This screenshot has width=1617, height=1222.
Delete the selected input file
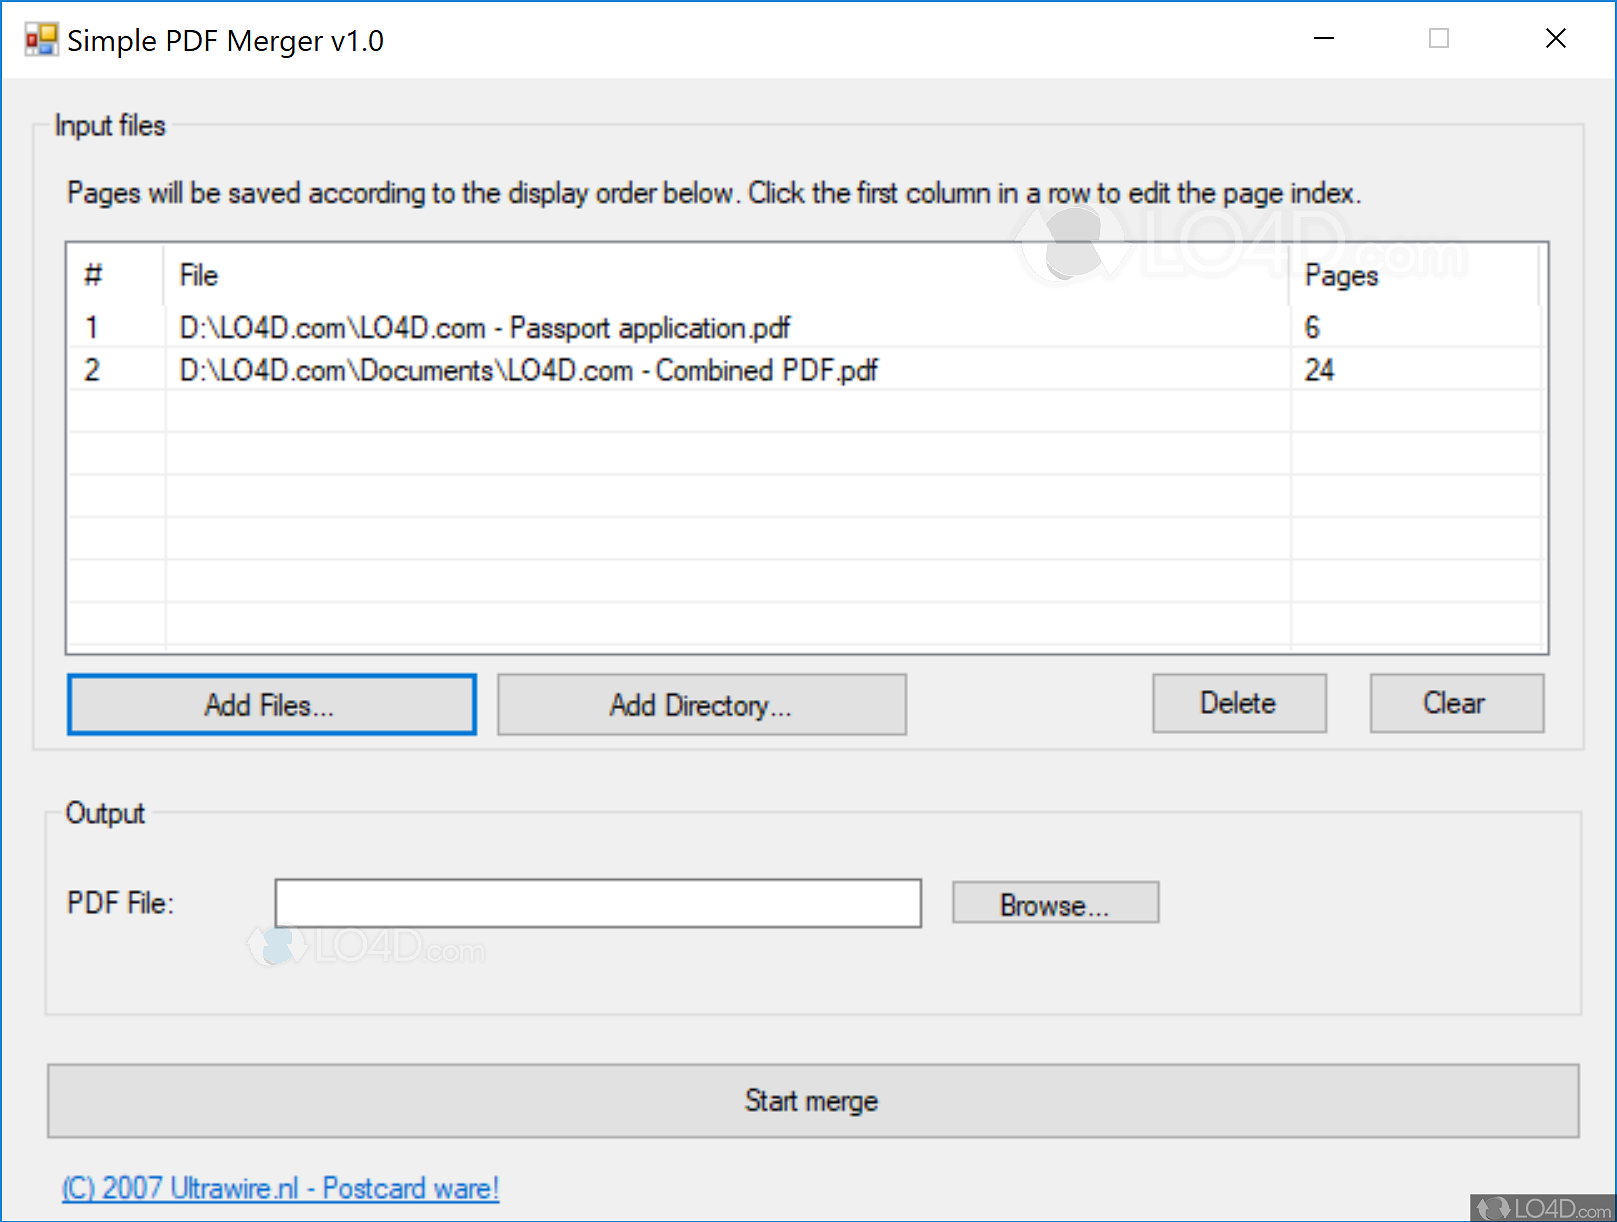coord(1238,703)
